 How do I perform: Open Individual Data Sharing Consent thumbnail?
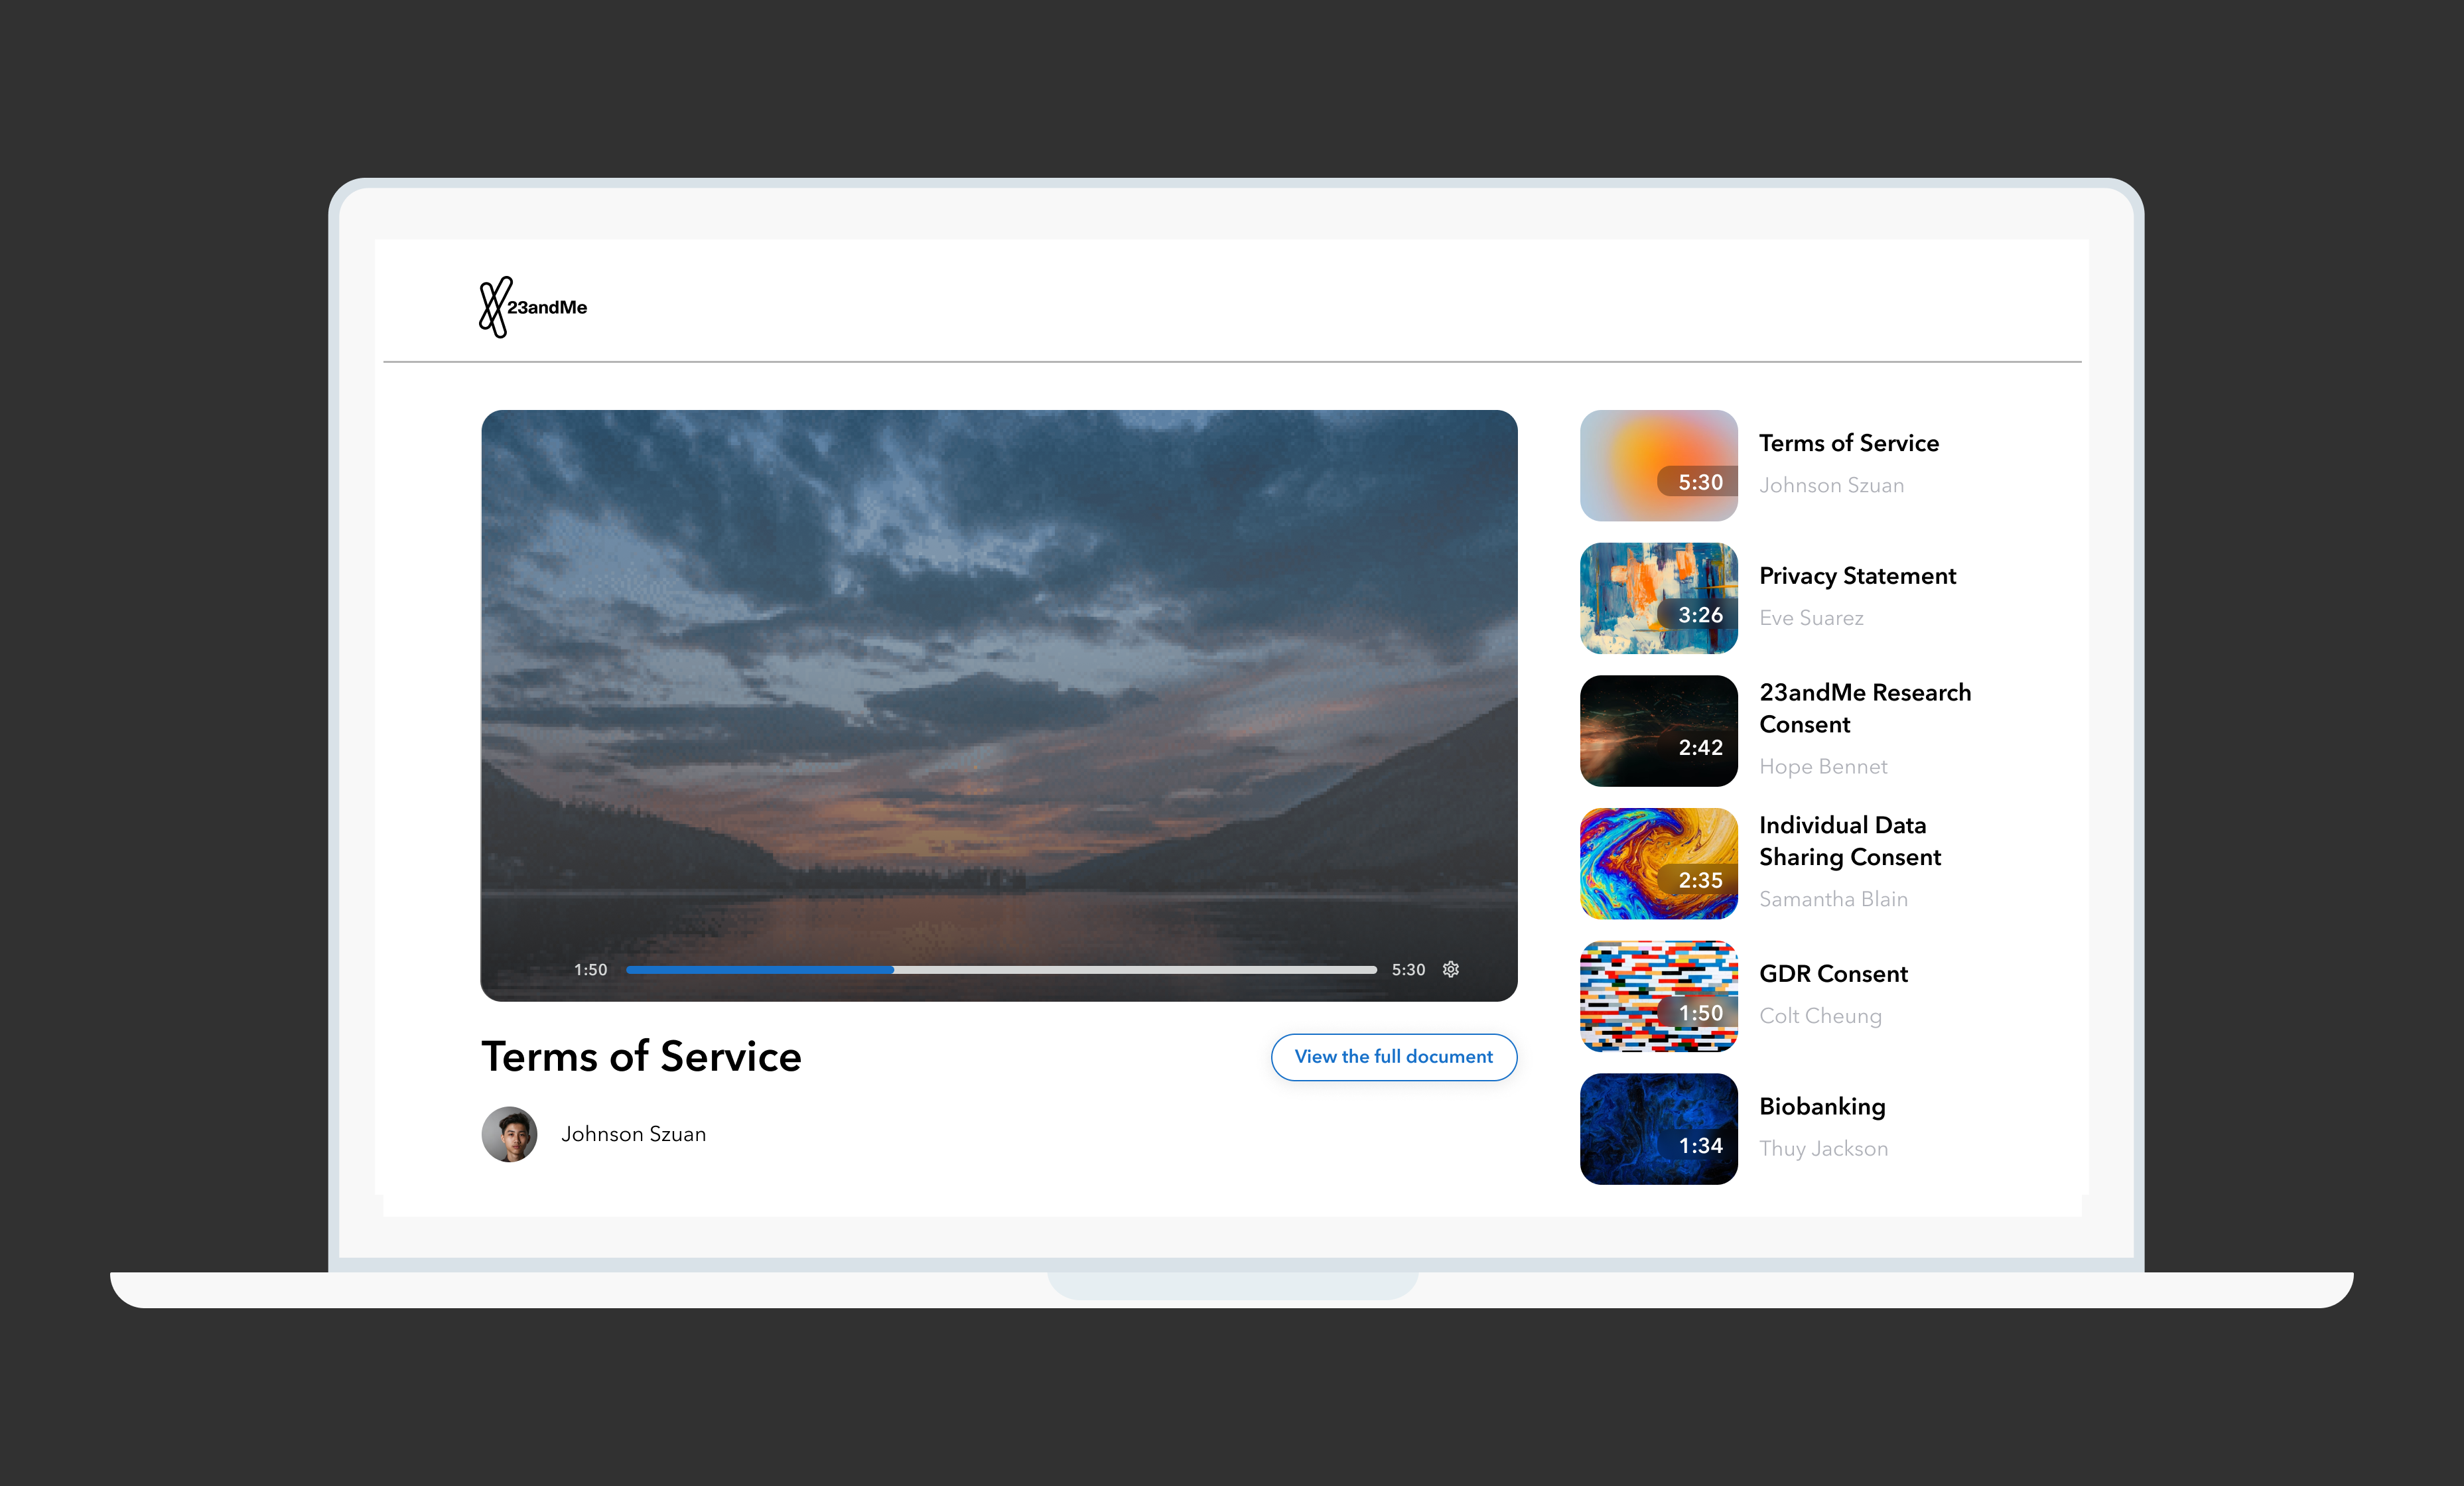(x=1658, y=863)
